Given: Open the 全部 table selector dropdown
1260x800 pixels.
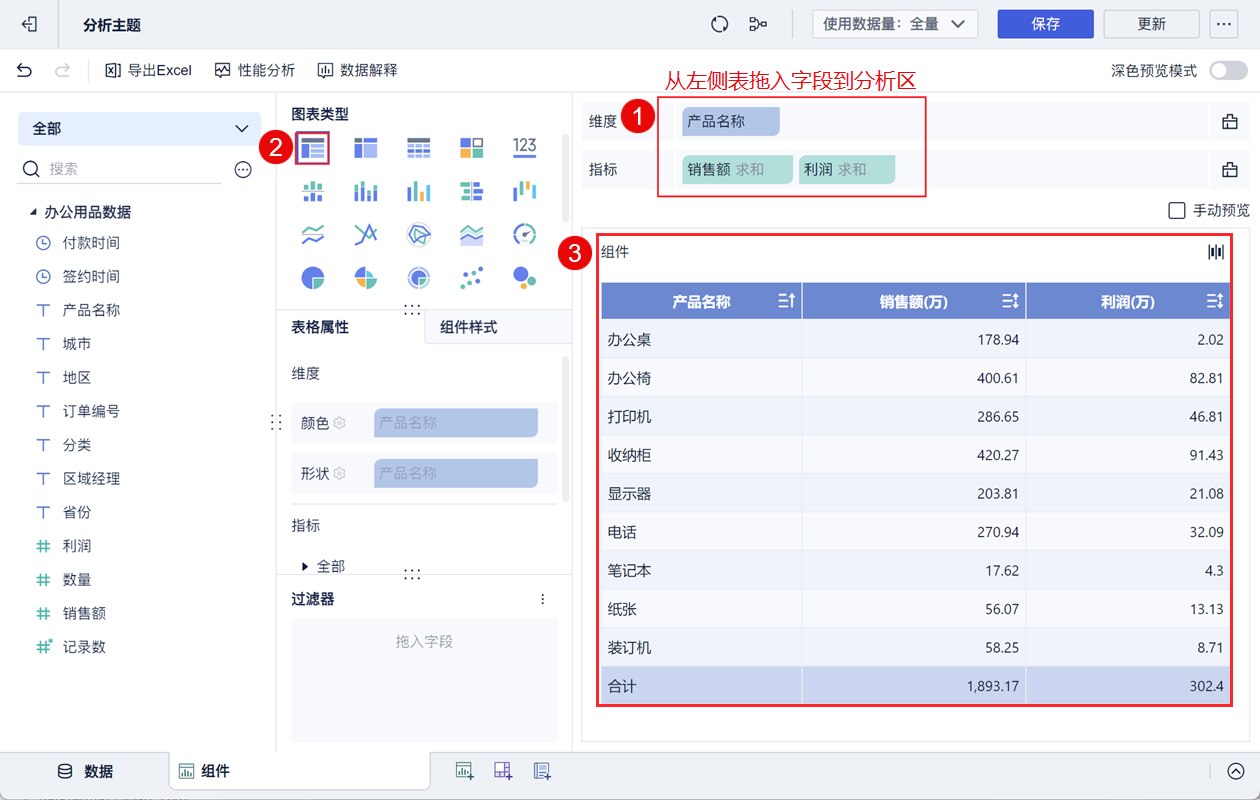Looking at the screenshot, I should pyautogui.click(x=139, y=129).
